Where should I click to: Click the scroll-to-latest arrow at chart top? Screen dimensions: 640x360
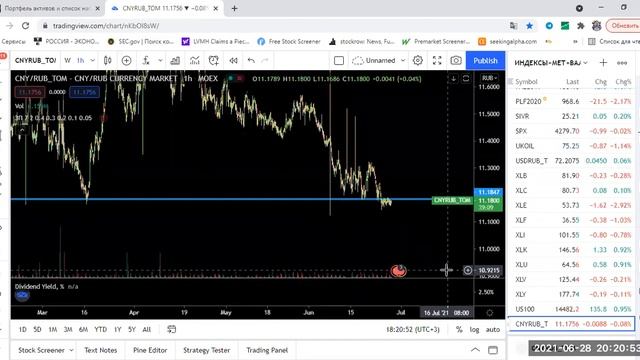click(x=453, y=78)
